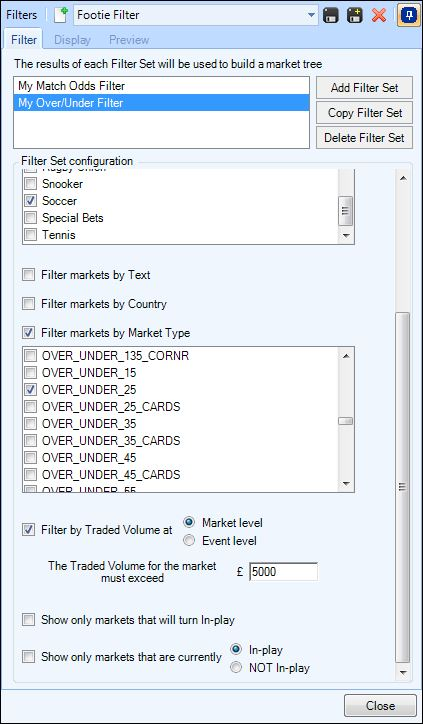Open the Preview tab
Viewport: 423px width, 724px height.
(x=129, y=40)
